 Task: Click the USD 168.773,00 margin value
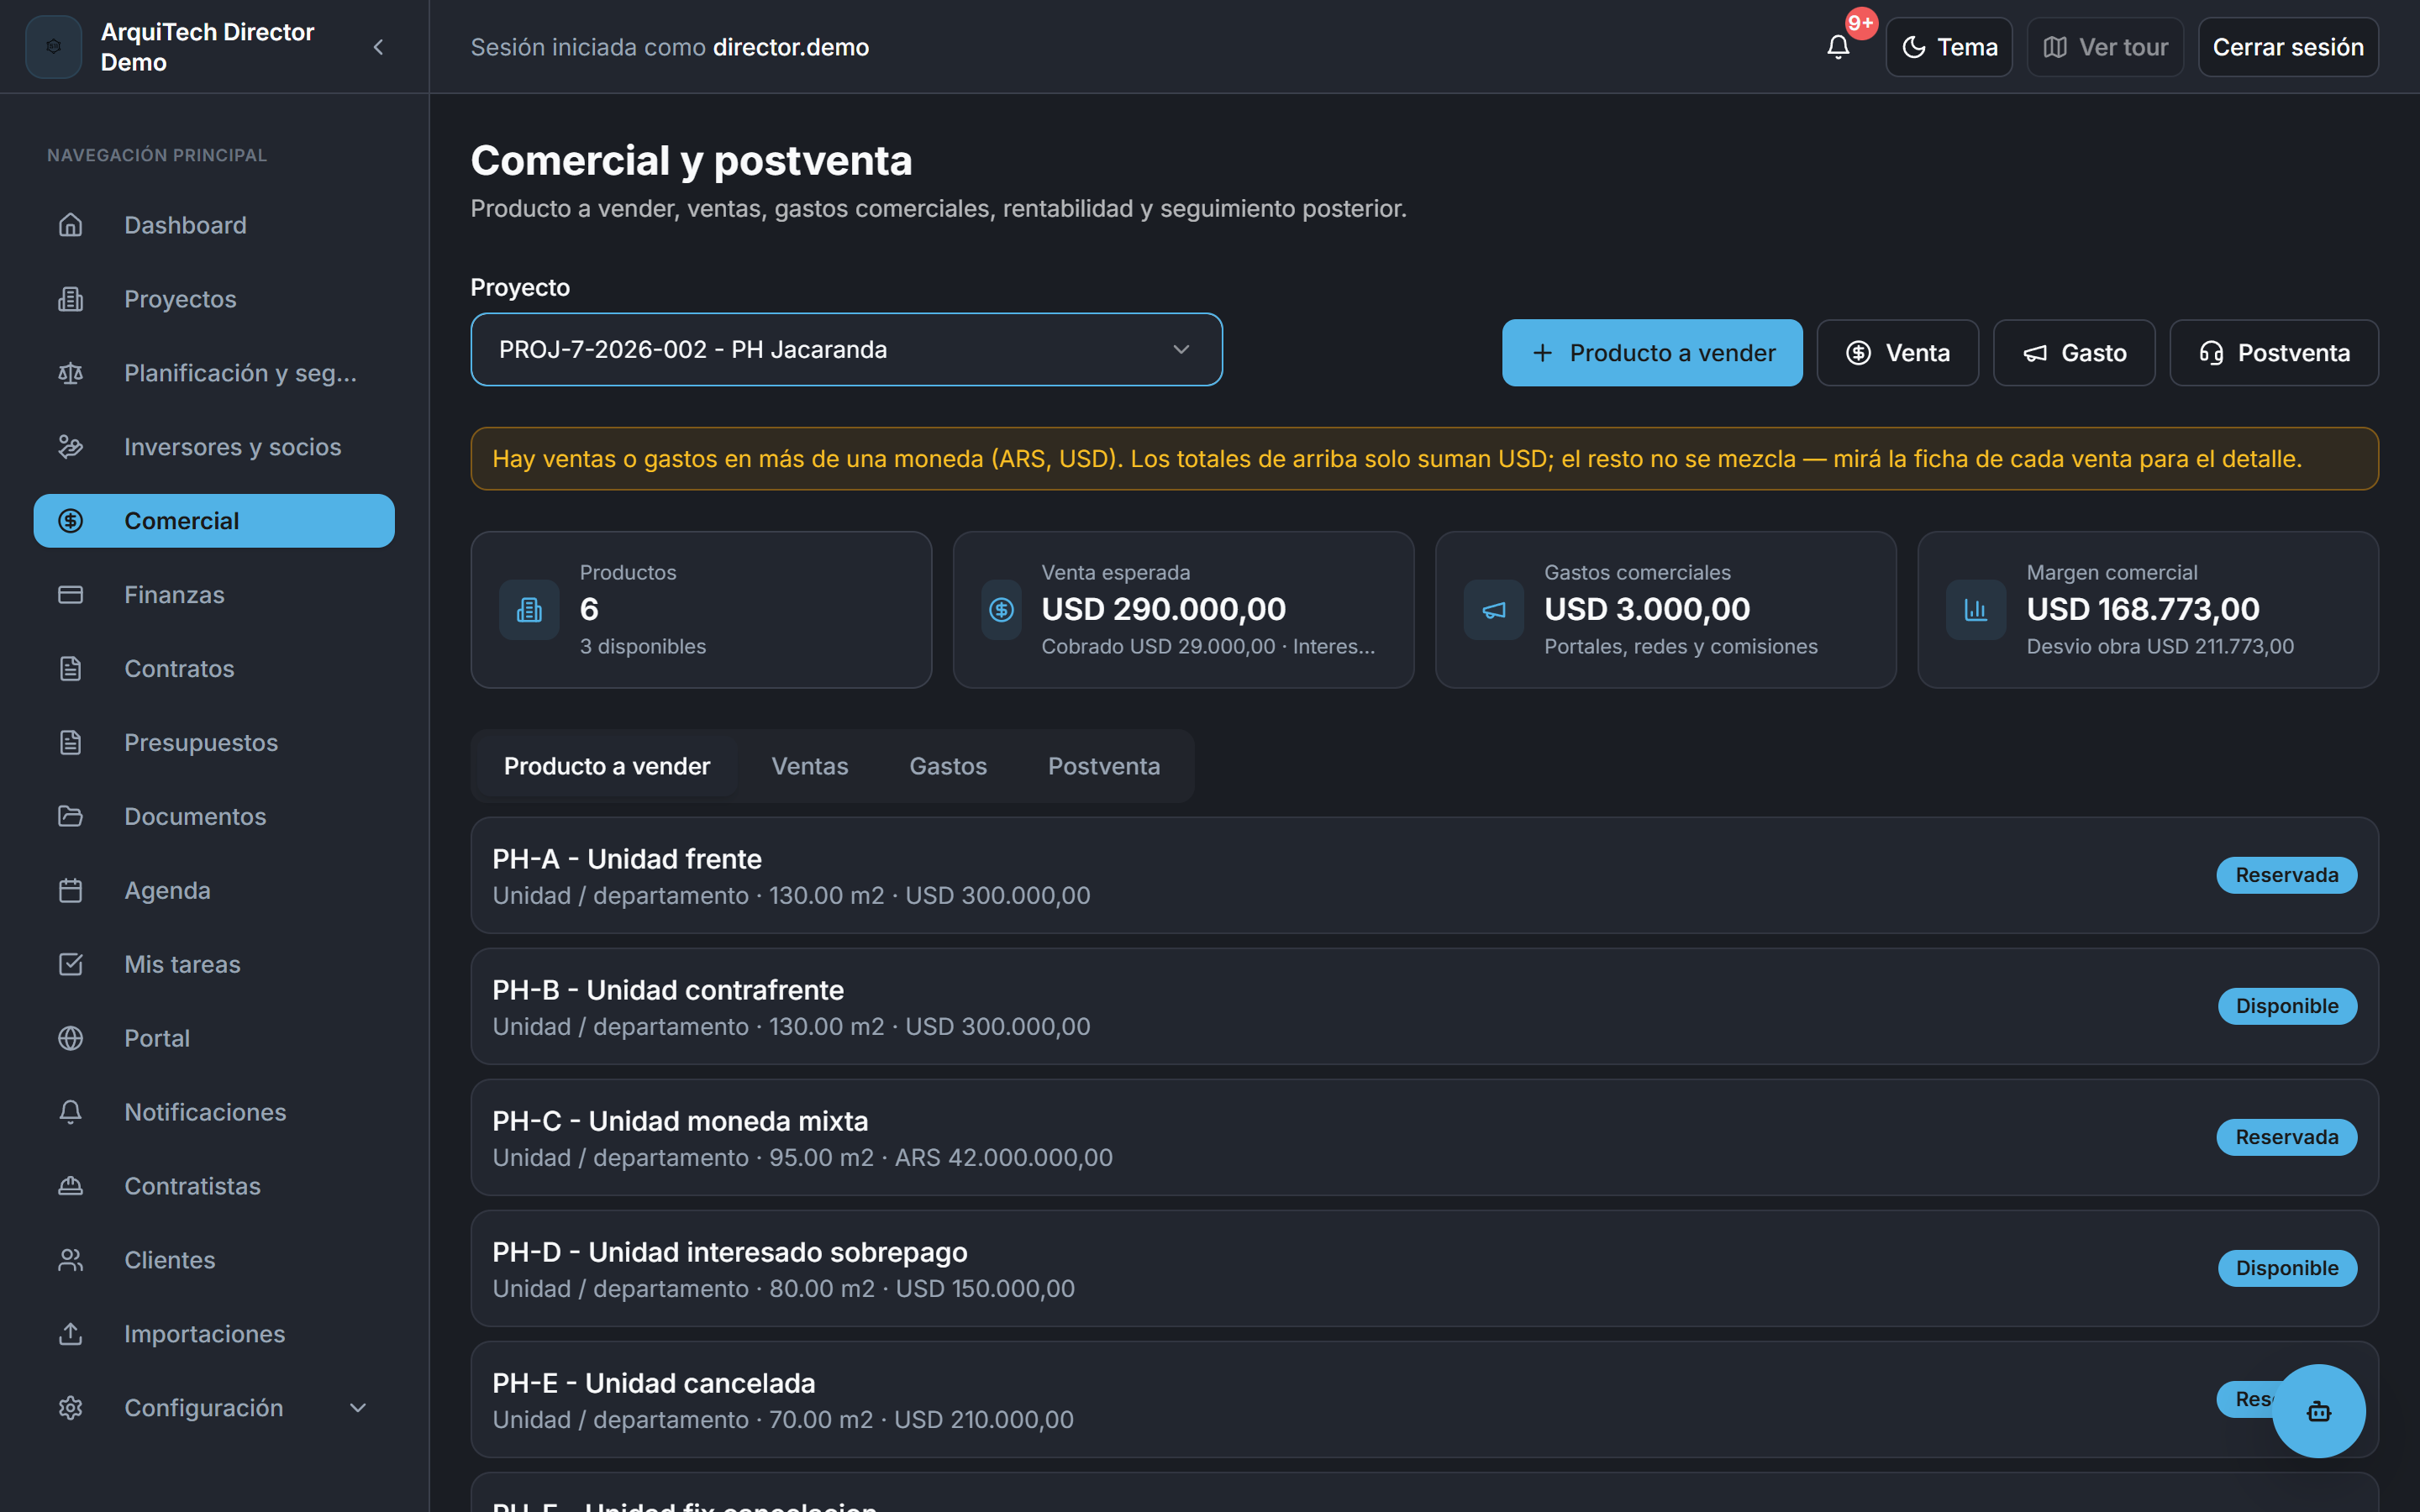pos(2143,609)
